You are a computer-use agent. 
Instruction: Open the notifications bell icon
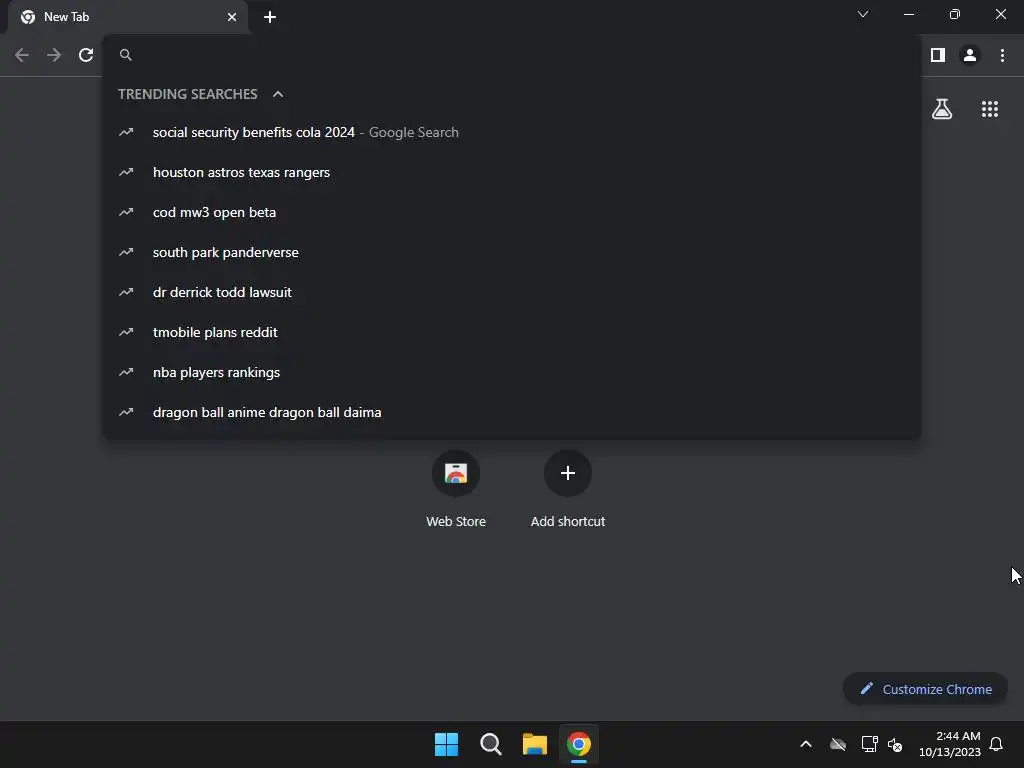pos(996,744)
